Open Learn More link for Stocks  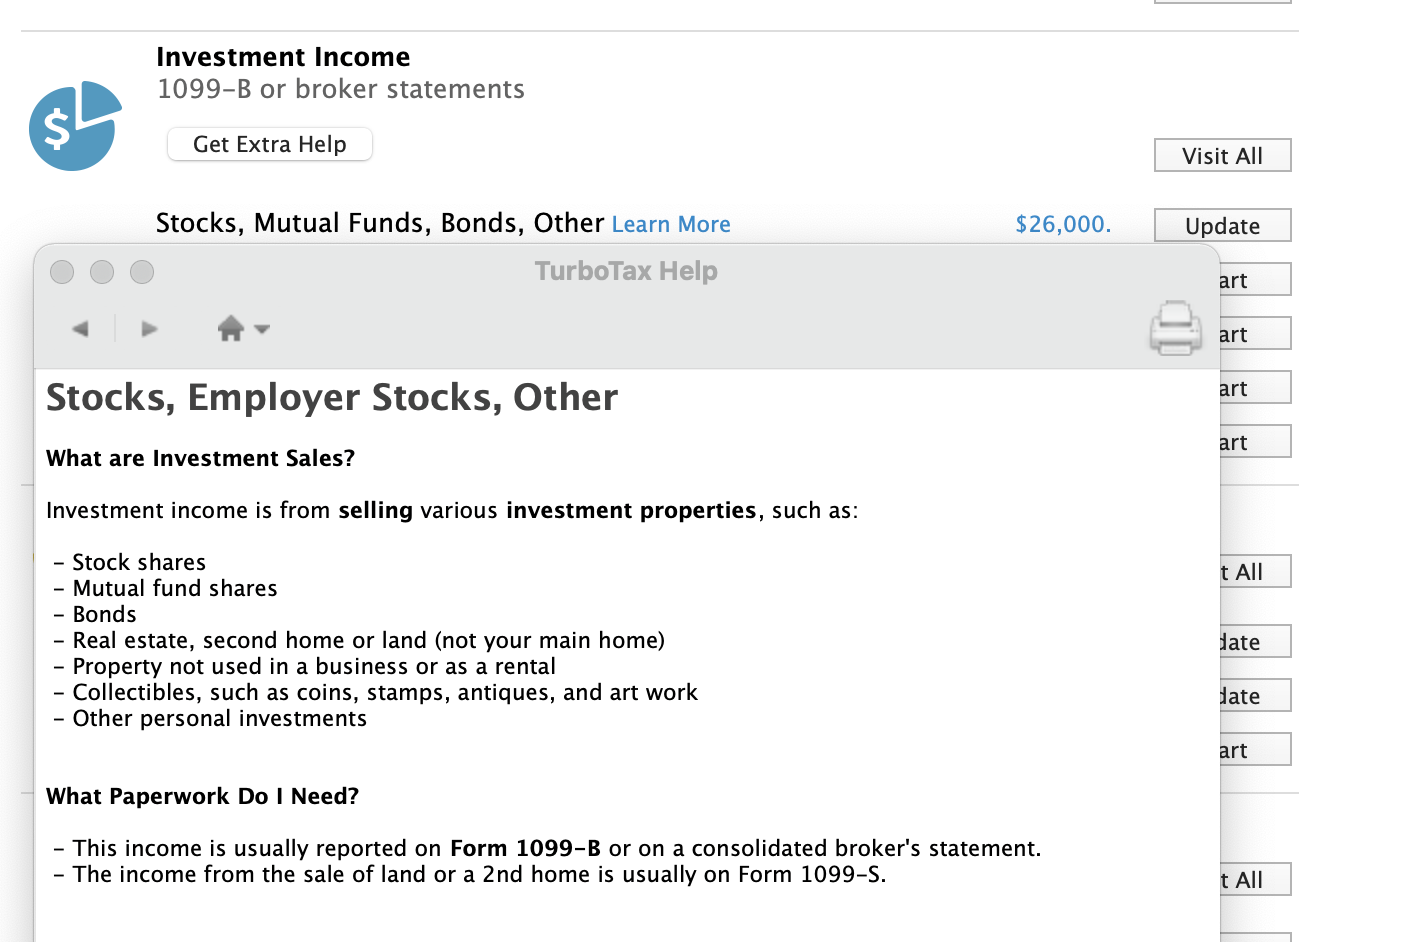point(671,225)
